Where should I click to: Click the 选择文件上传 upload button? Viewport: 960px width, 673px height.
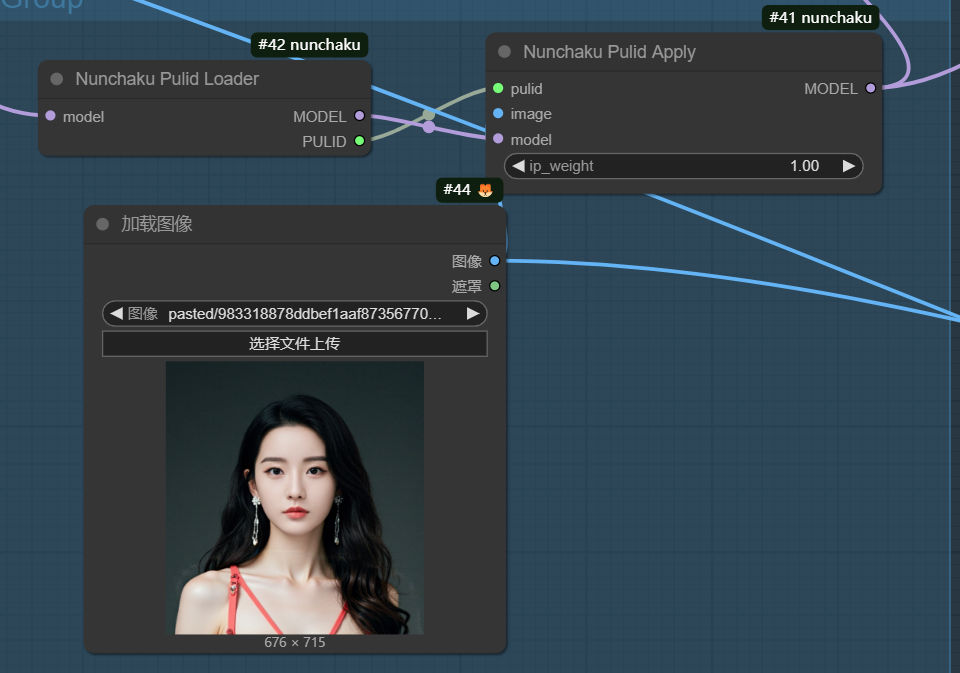point(294,344)
